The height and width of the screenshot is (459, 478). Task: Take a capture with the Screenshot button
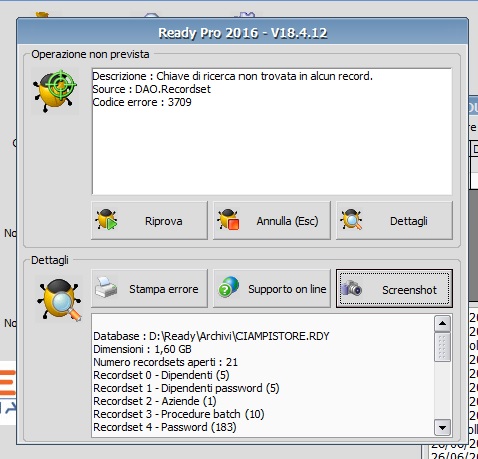coord(394,289)
